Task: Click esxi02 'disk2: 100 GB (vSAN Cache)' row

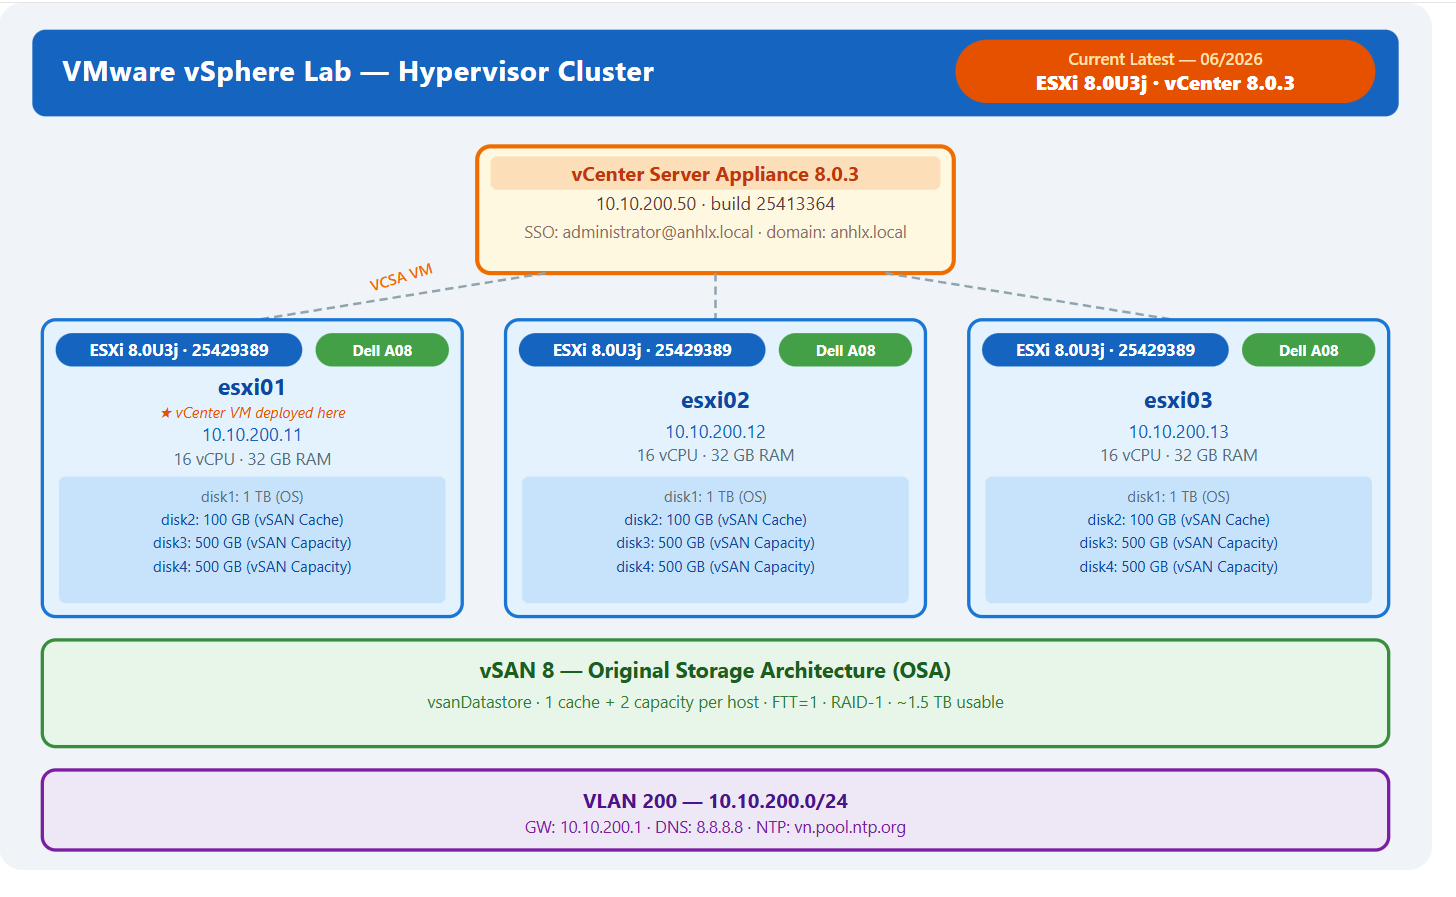Action: click(x=715, y=520)
